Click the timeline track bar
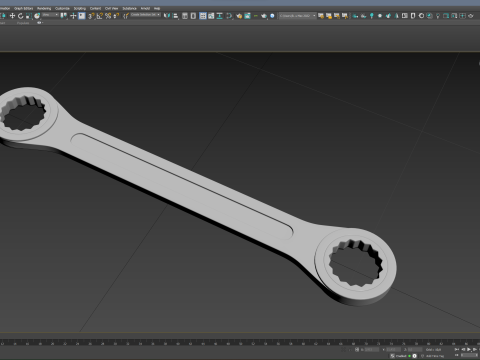Image resolution: width=480 pixels, height=360 pixels. (240, 342)
